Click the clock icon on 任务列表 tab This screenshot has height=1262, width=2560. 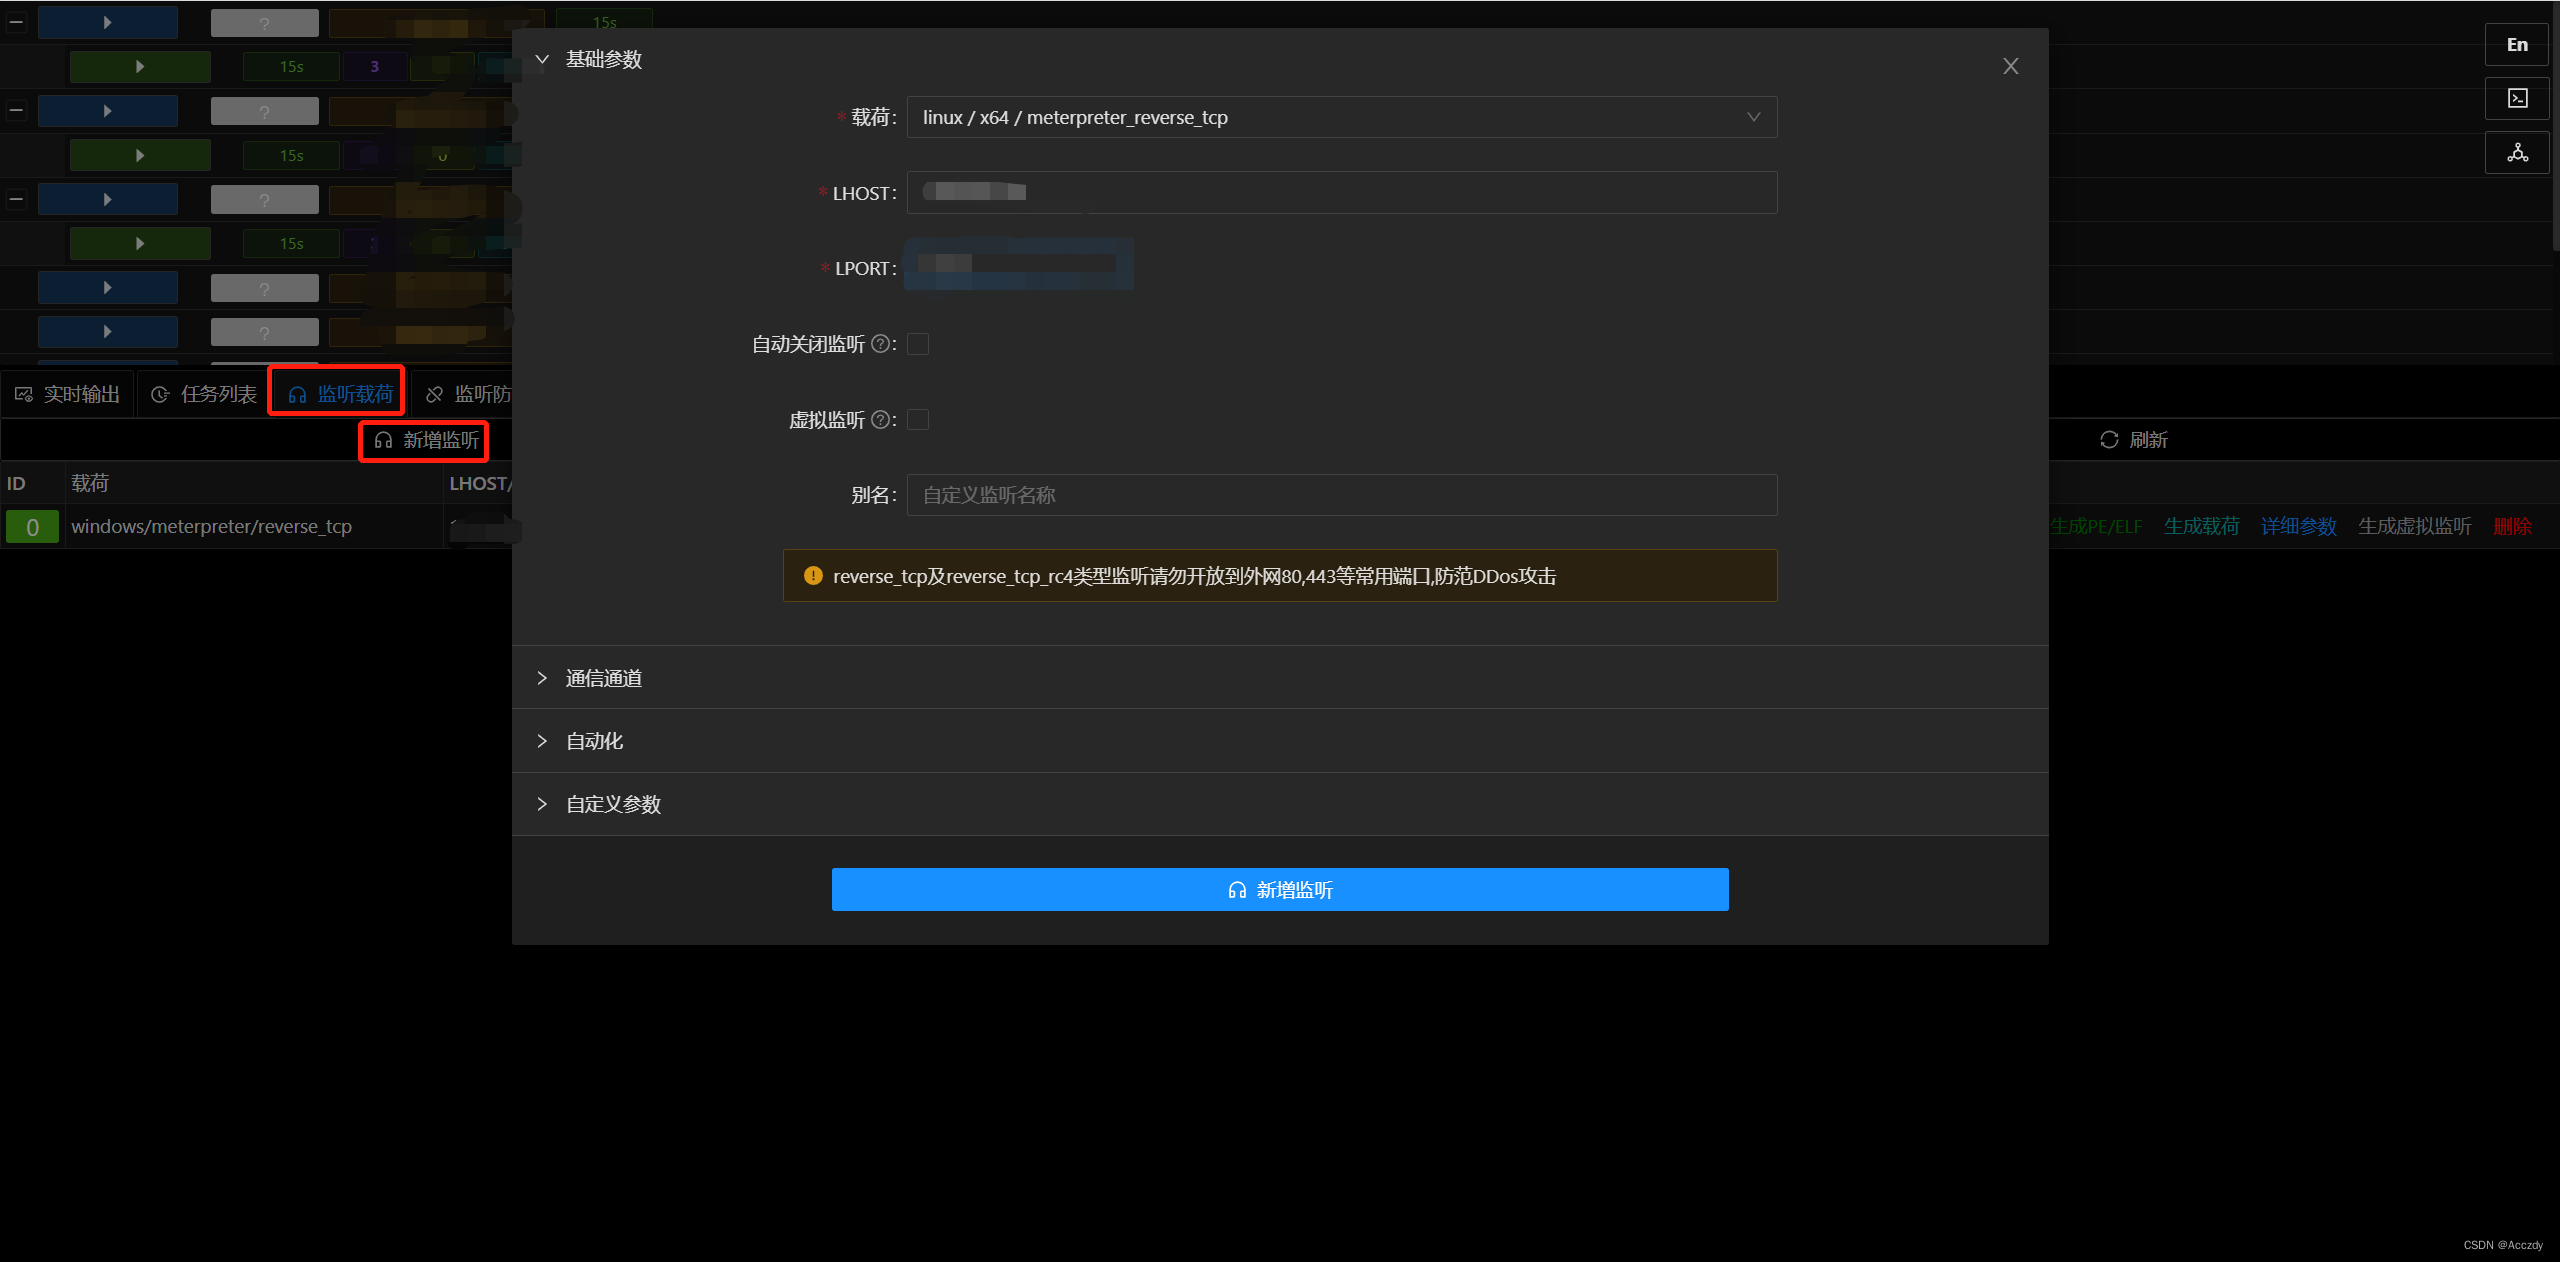pos(160,395)
